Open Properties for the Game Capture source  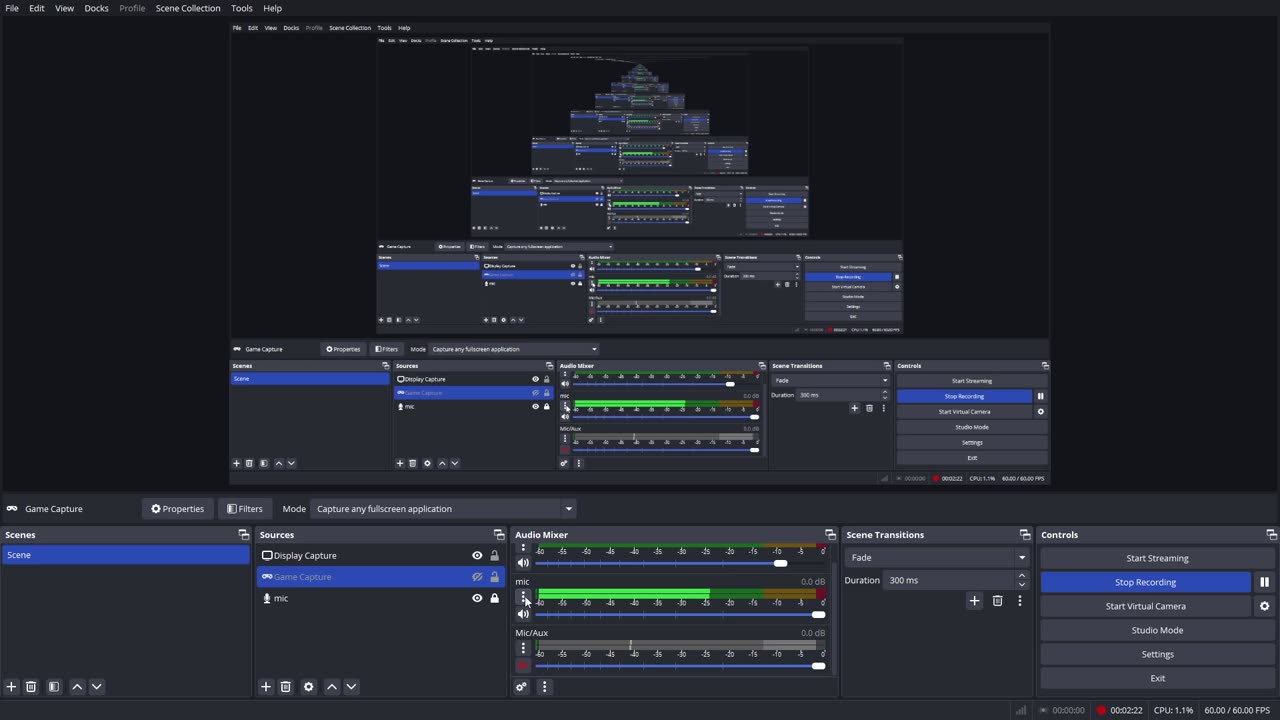point(177,509)
